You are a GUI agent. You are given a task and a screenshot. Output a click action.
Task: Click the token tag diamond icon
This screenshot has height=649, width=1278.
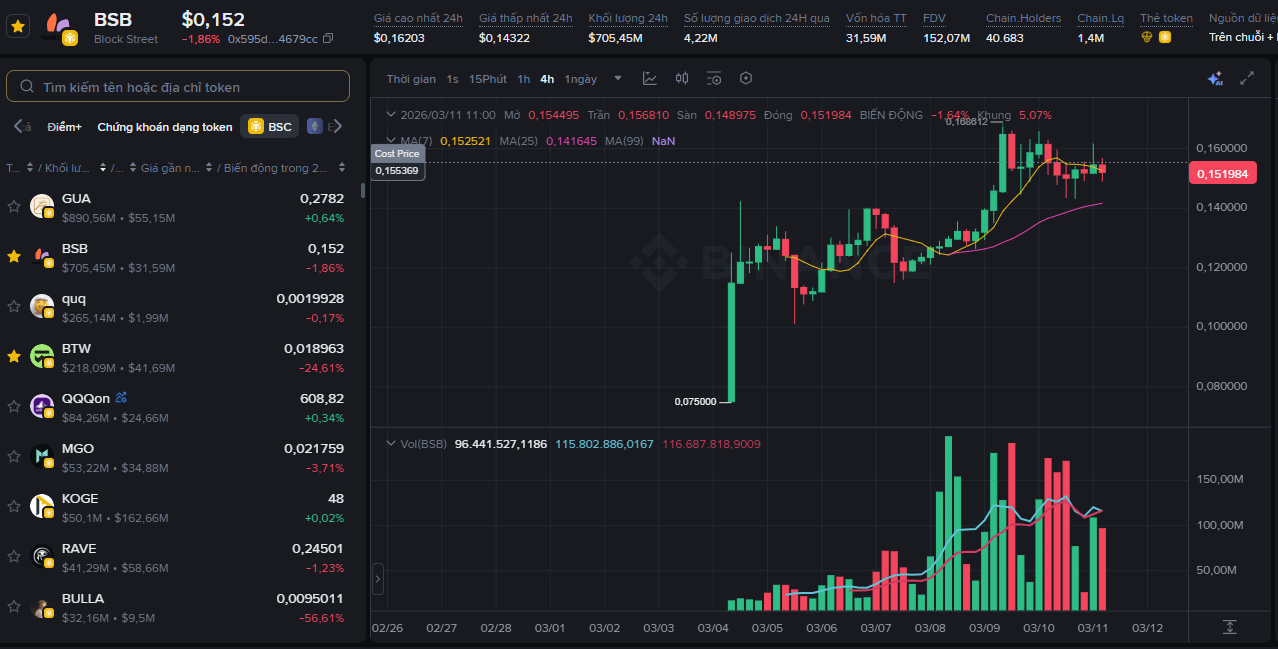(1147, 37)
